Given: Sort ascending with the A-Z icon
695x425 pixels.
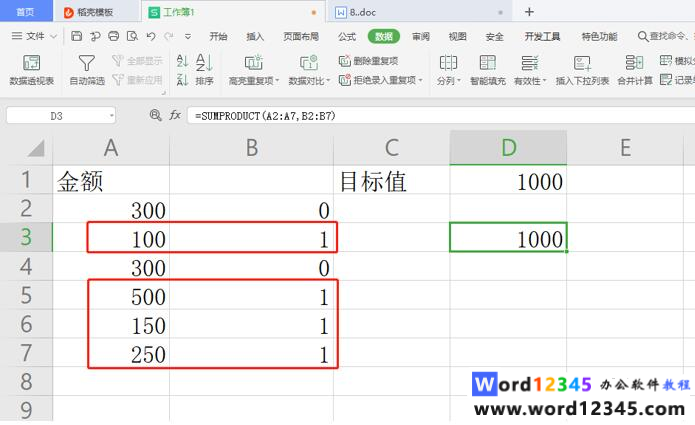Looking at the screenshot, I should click(x=182, y=61).
